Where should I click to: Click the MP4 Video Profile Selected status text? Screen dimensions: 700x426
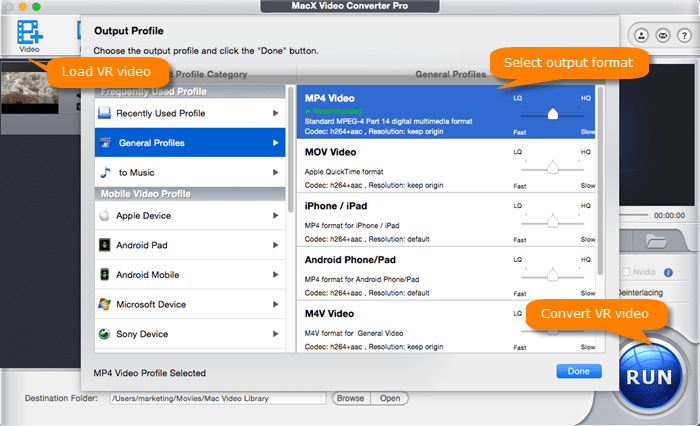[x=150, y=373]
